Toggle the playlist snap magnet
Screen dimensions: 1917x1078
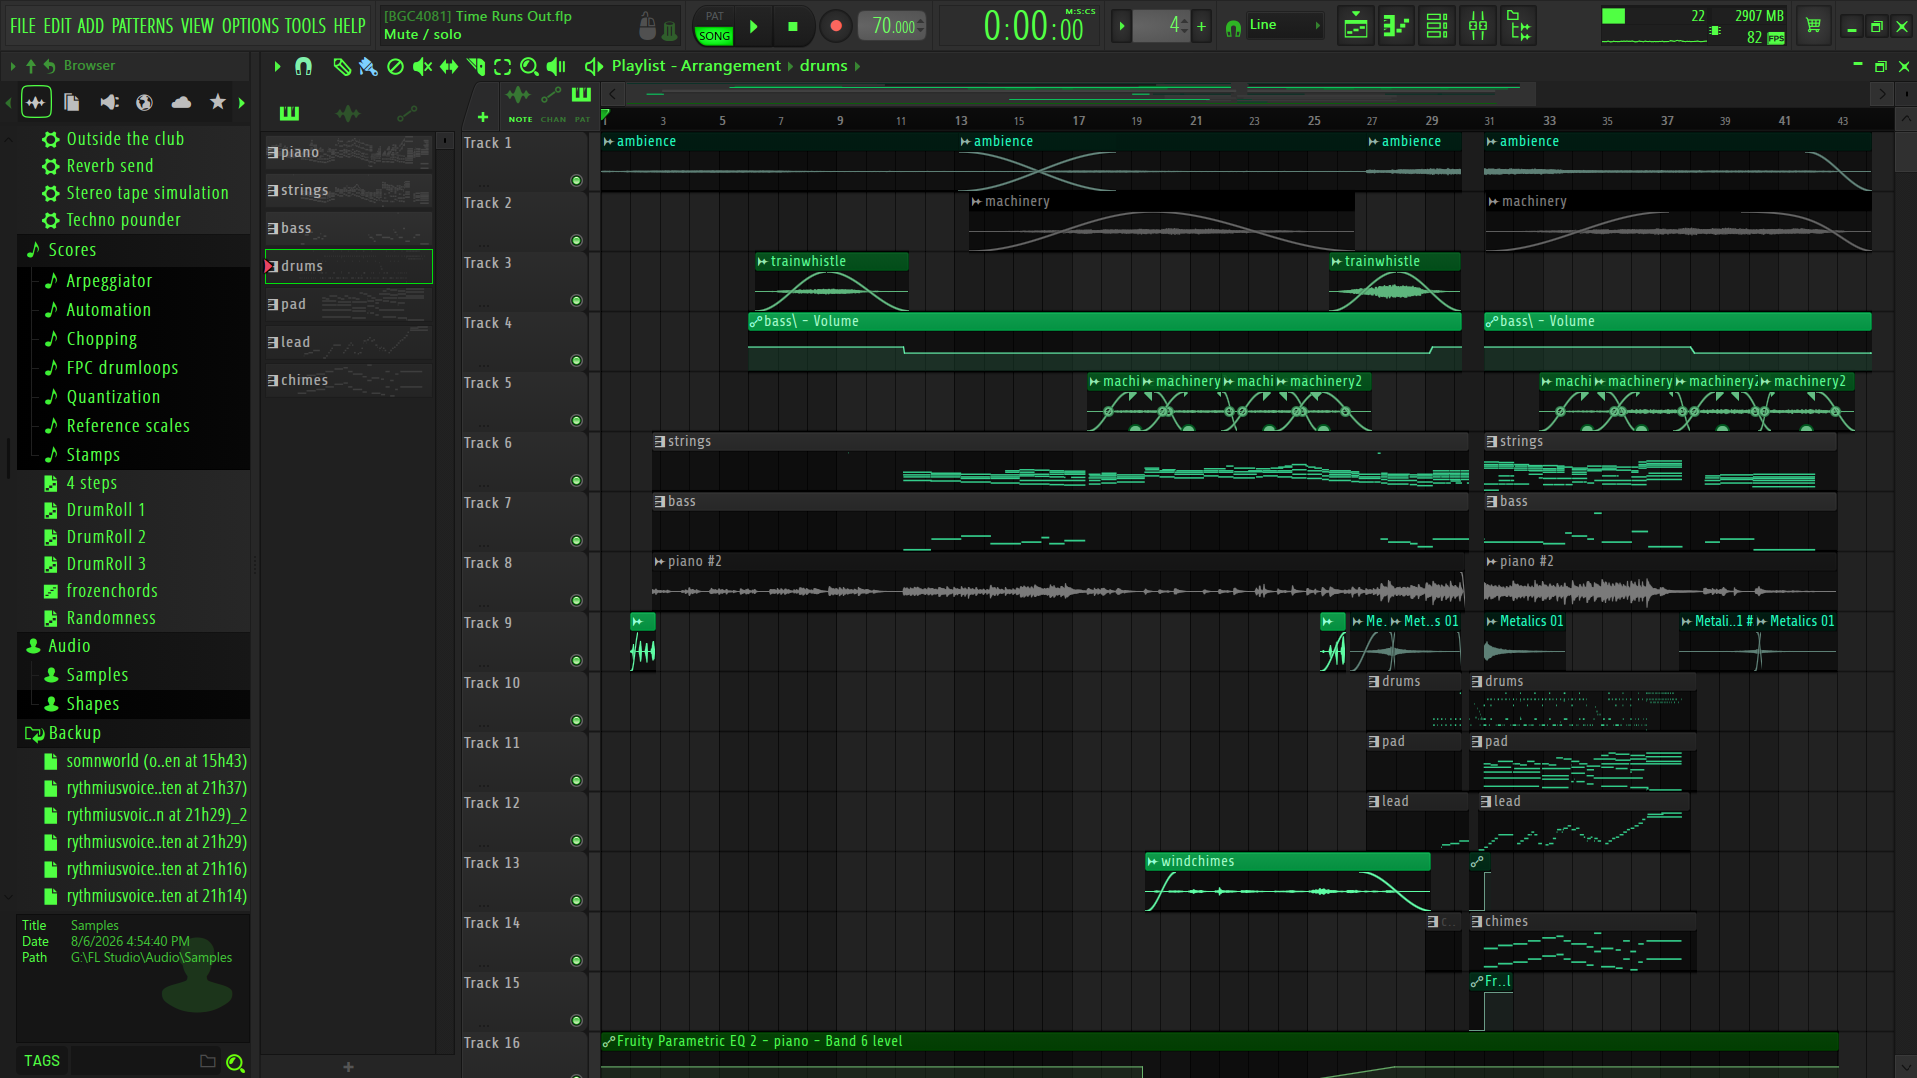pyautogui.click(x=303, y=67)
